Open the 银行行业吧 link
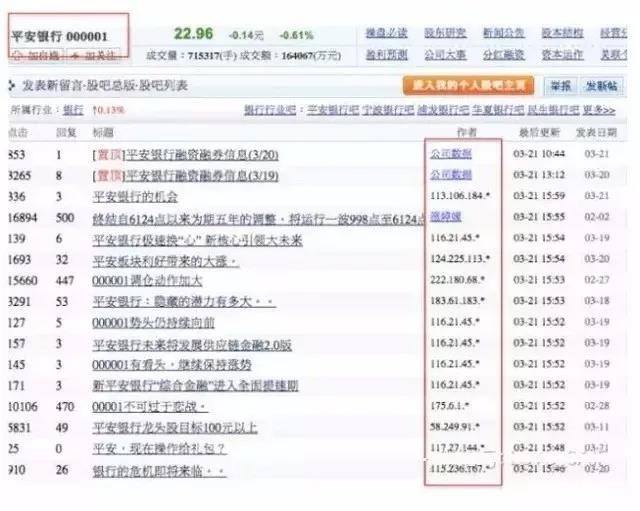The height and width of the screenshot is (511, 640). pyautogui.click(x=270, y=110)
